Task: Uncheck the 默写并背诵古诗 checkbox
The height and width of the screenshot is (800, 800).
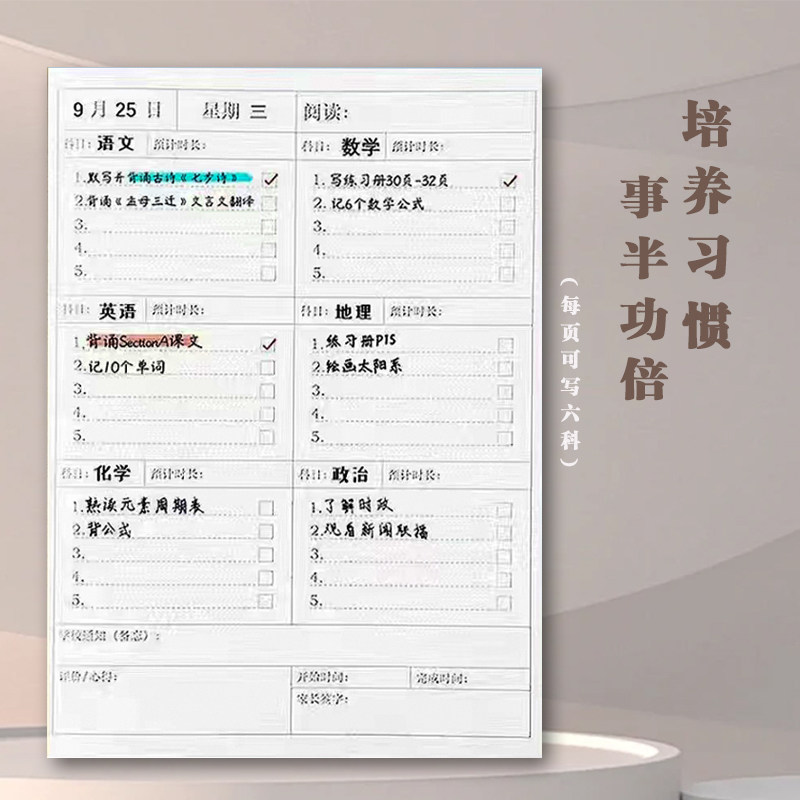Action: pyautogui.click(x=269, y=179)
